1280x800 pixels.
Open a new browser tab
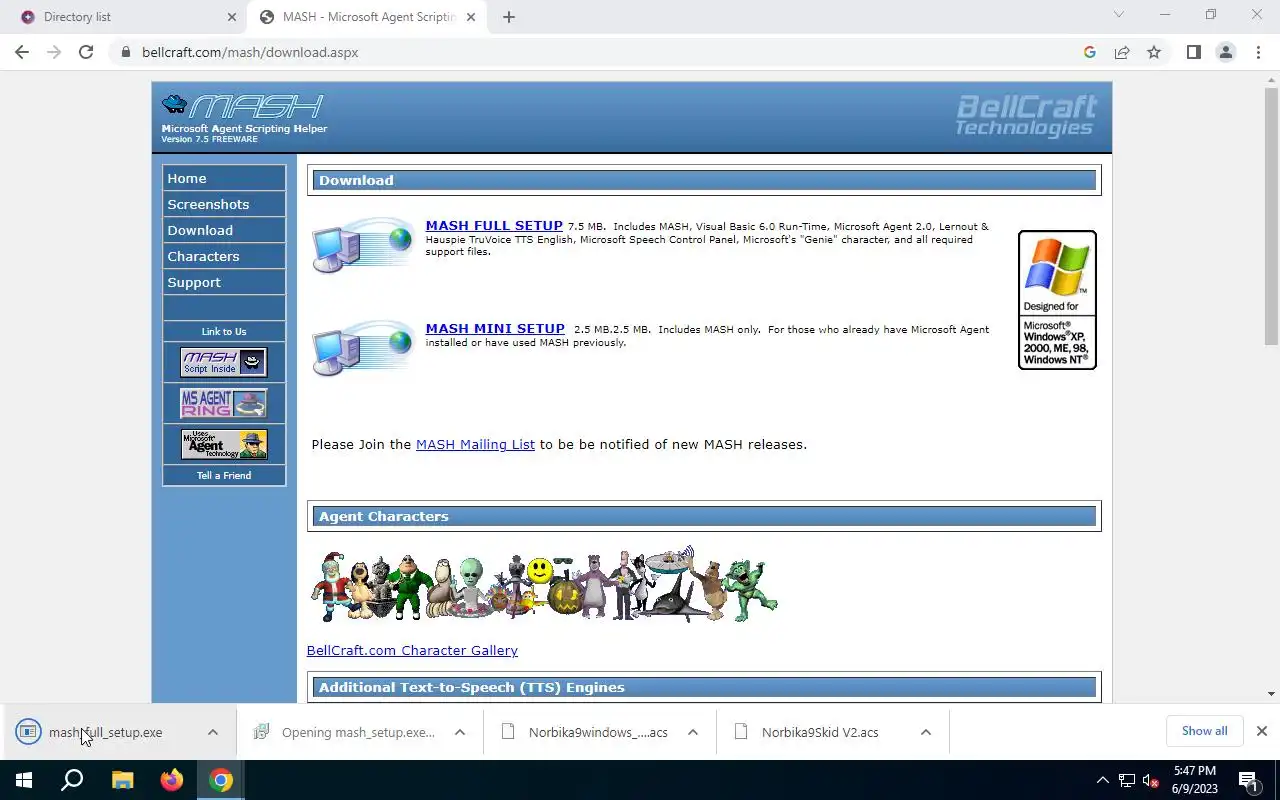point(509,17)
